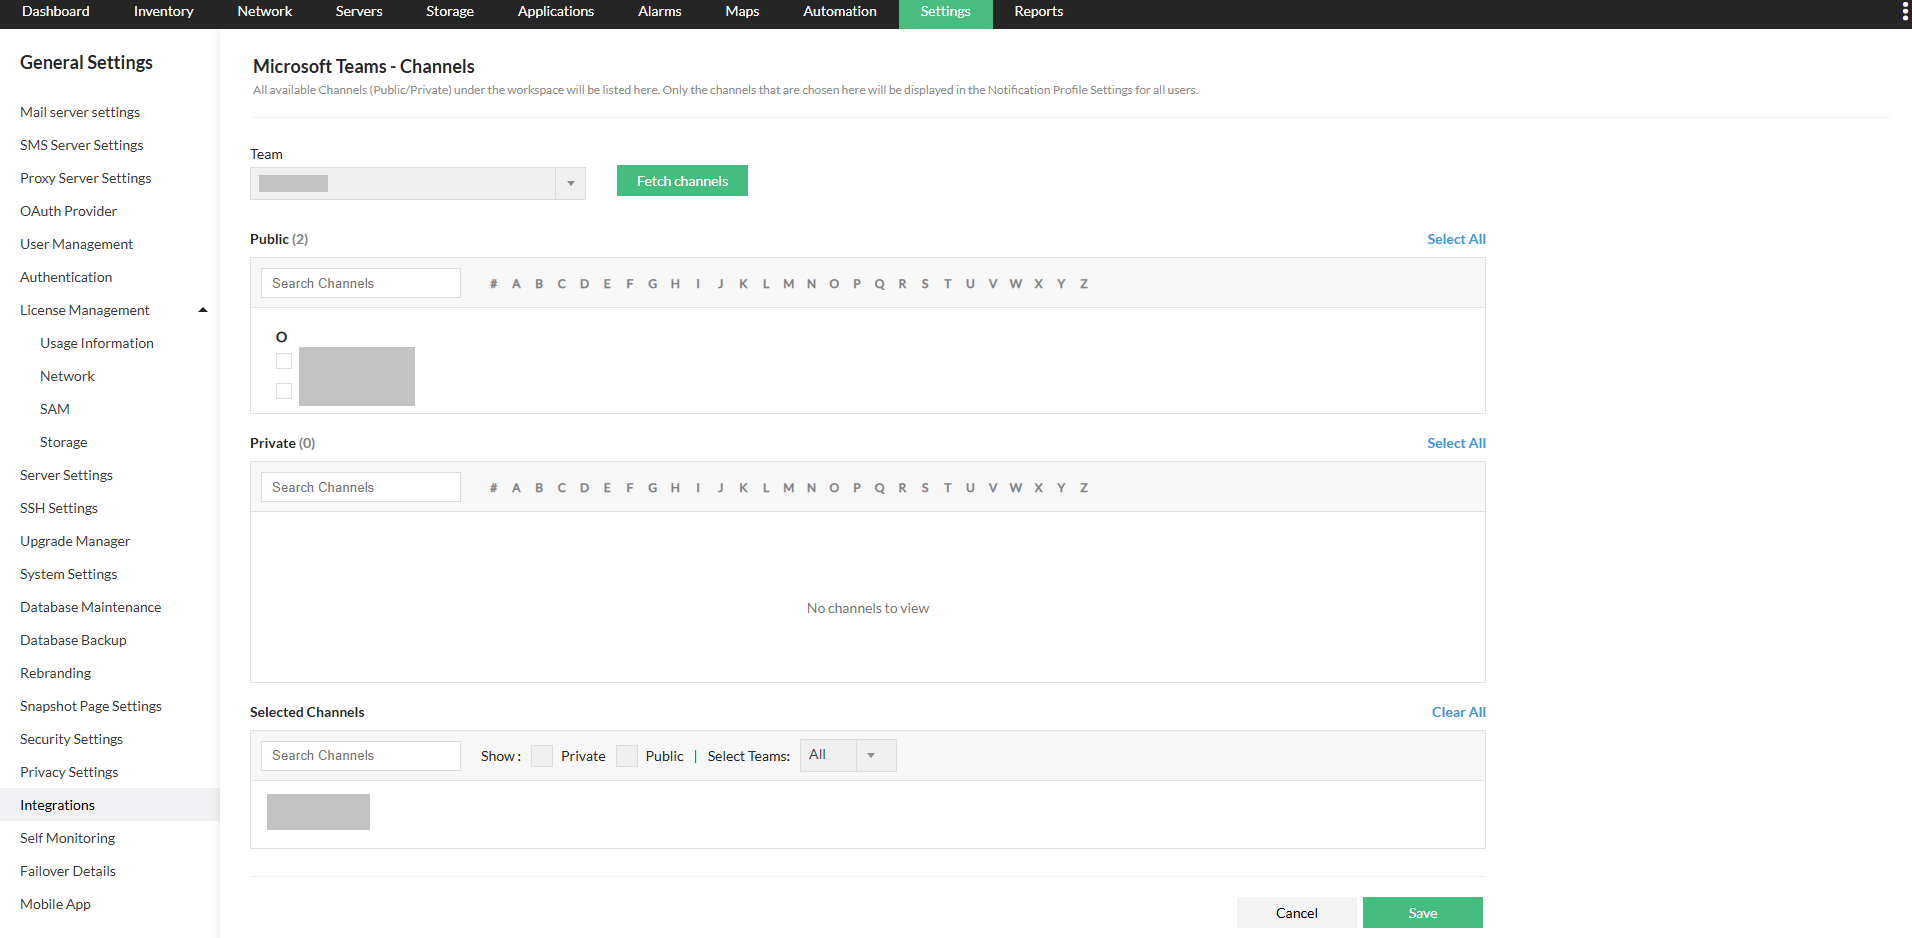Clear All selected channels
Image resolution: width=1912 pixels, height=938 pixels.
pyautogui.click(x=1459, y=712)
